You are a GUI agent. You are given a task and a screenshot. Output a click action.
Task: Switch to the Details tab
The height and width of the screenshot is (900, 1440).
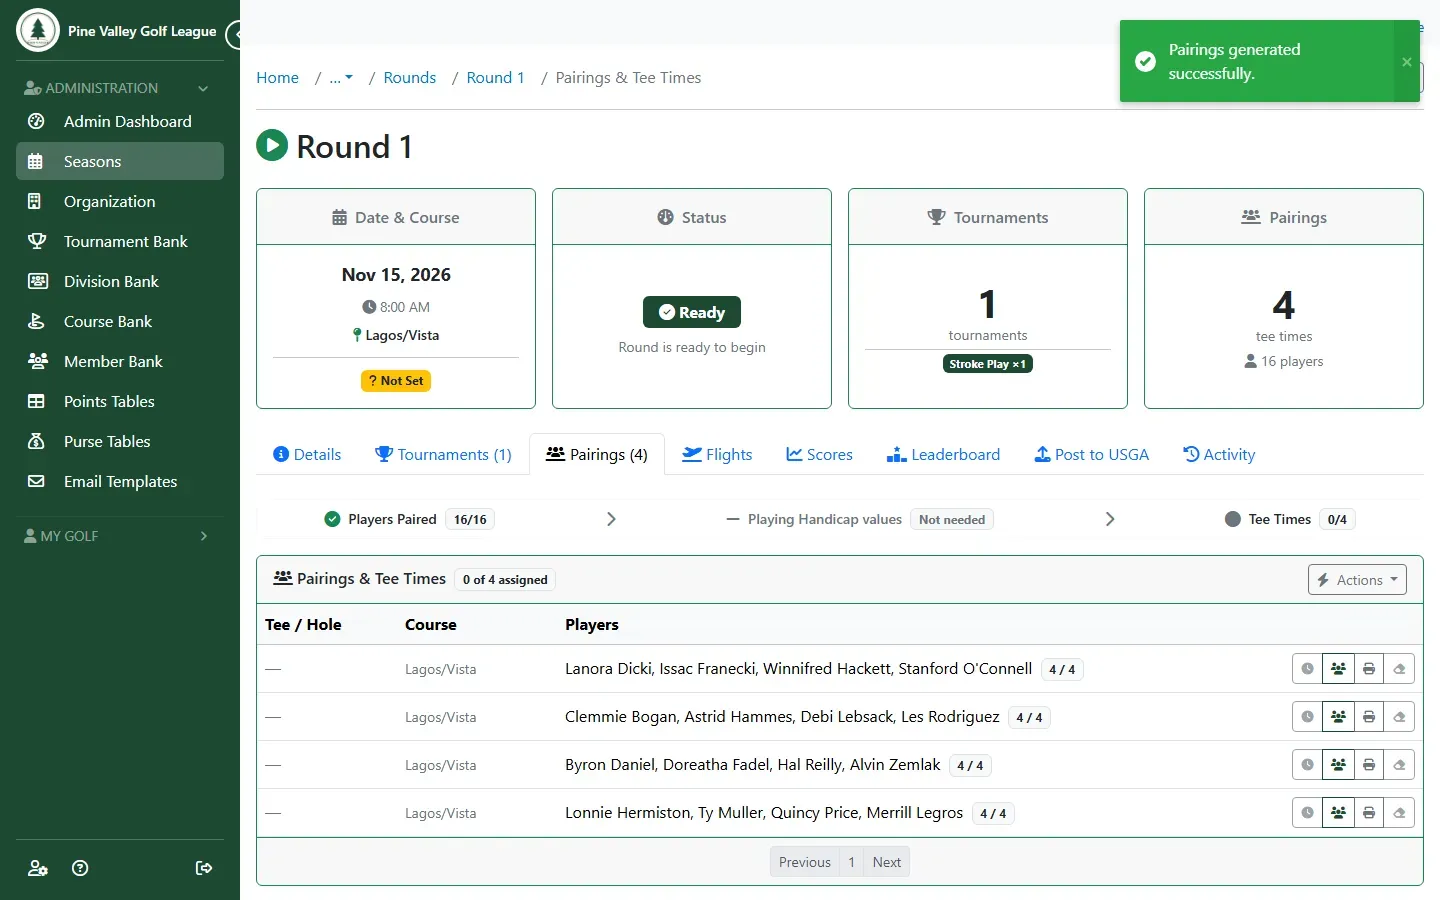point(307,454)
